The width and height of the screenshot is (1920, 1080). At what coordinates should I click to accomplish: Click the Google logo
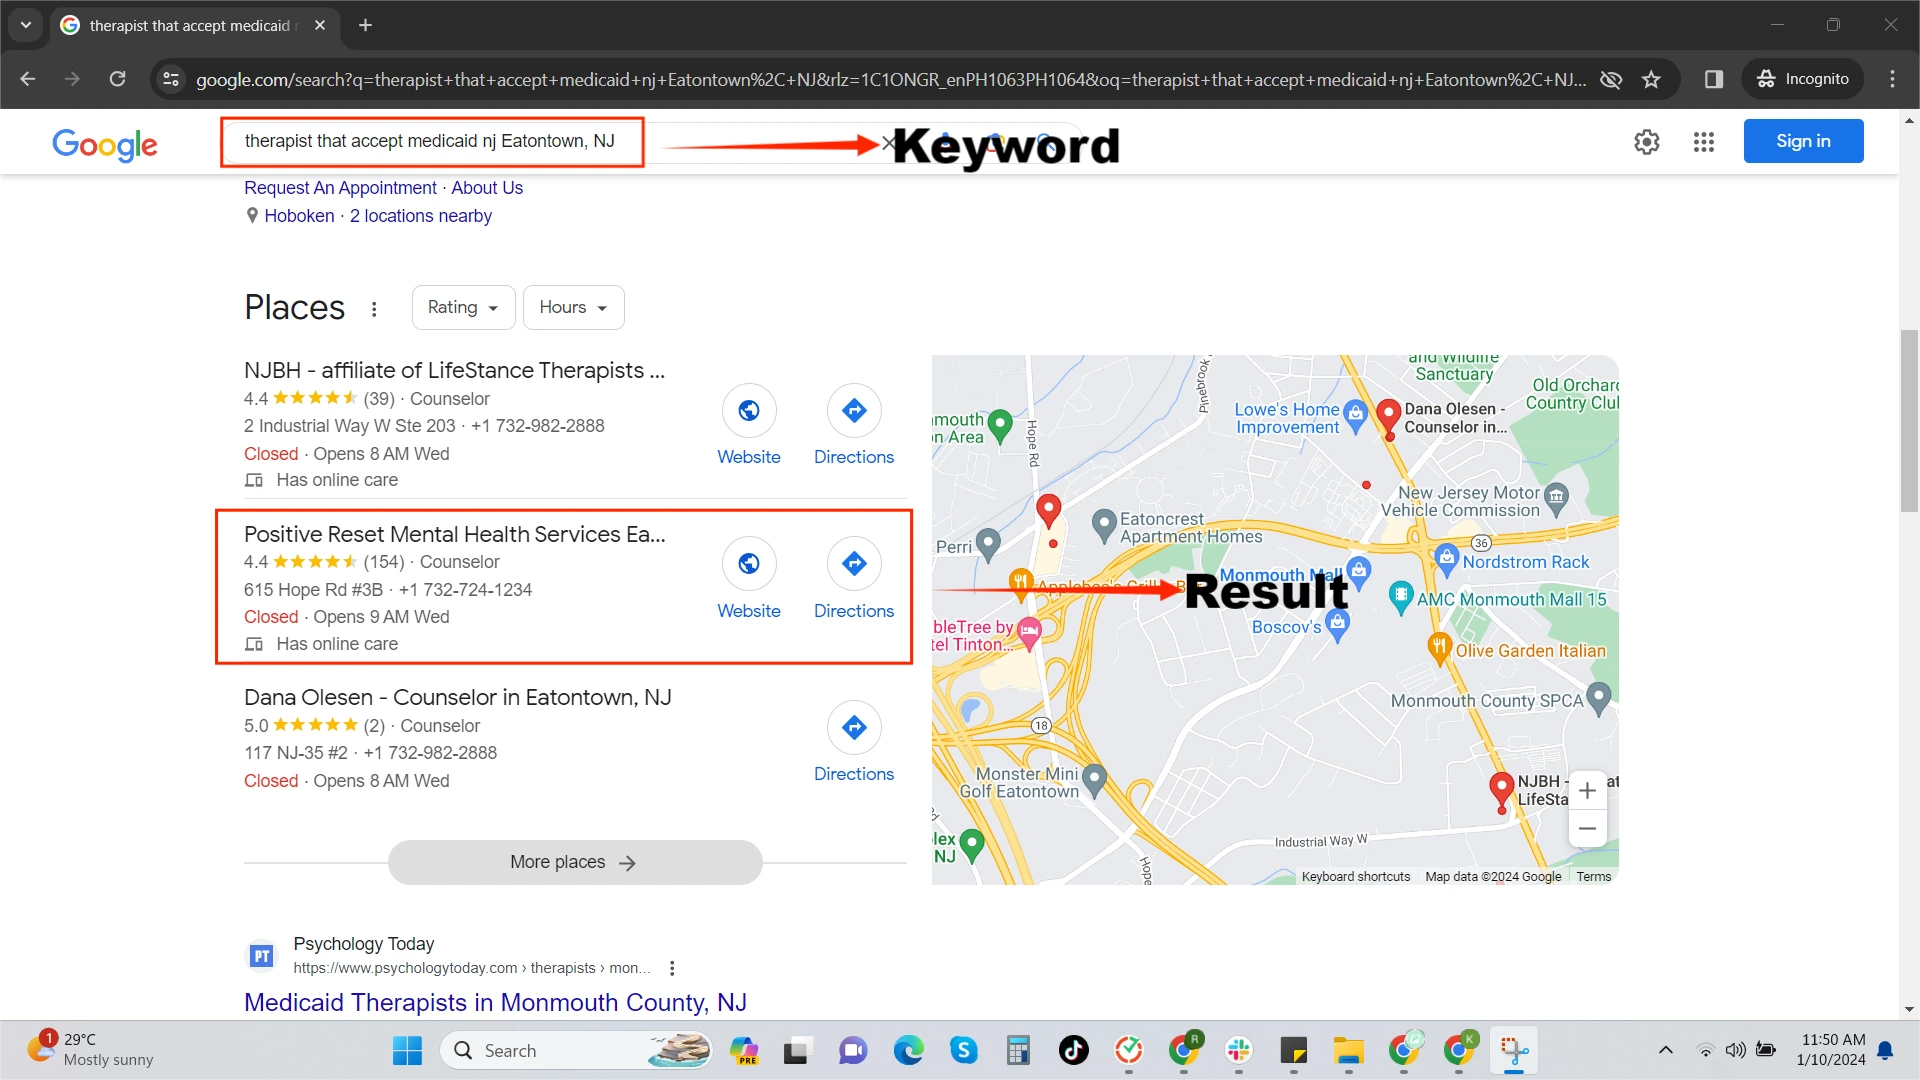point(105,144)
